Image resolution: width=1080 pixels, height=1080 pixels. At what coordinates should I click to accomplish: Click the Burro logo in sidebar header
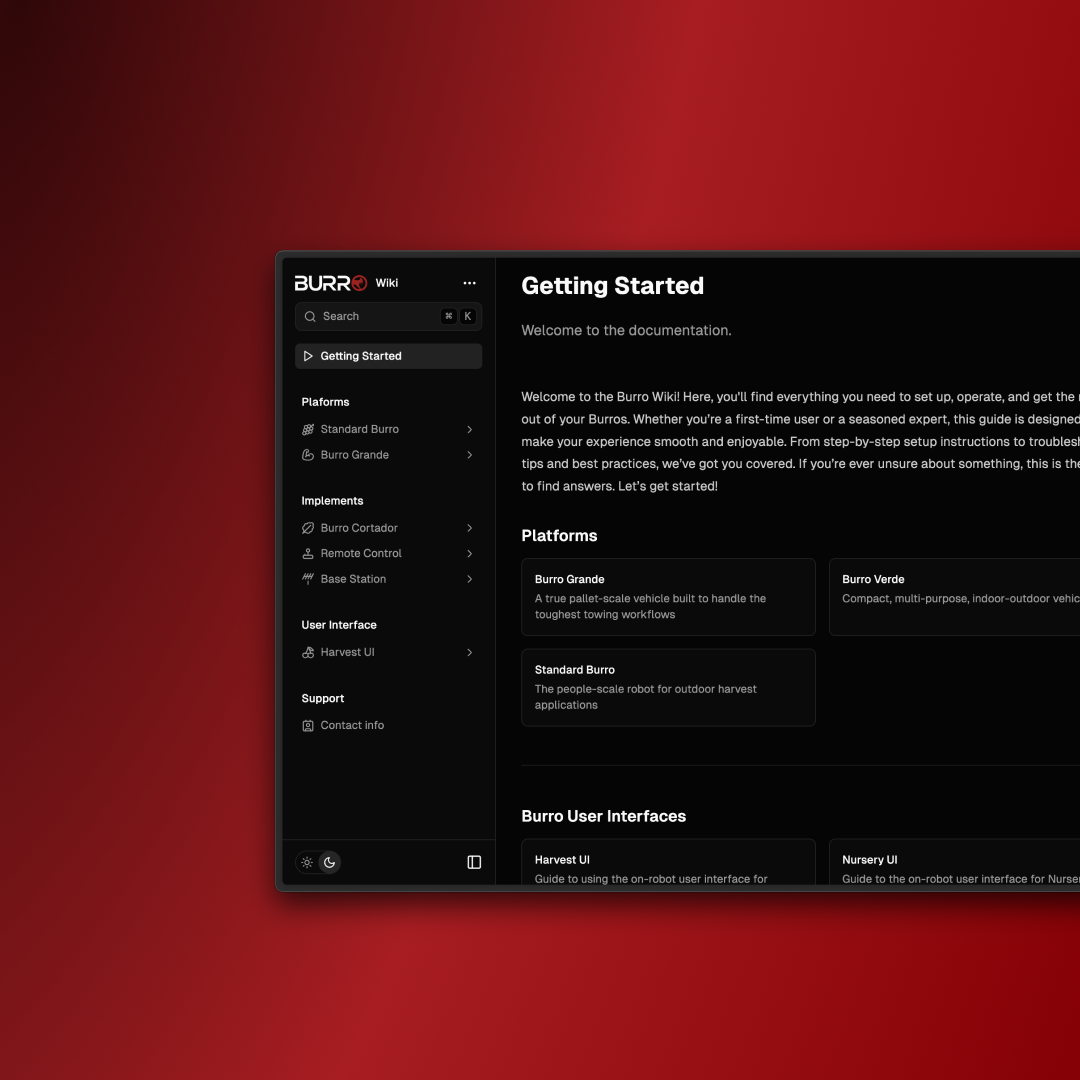(331, 283)
